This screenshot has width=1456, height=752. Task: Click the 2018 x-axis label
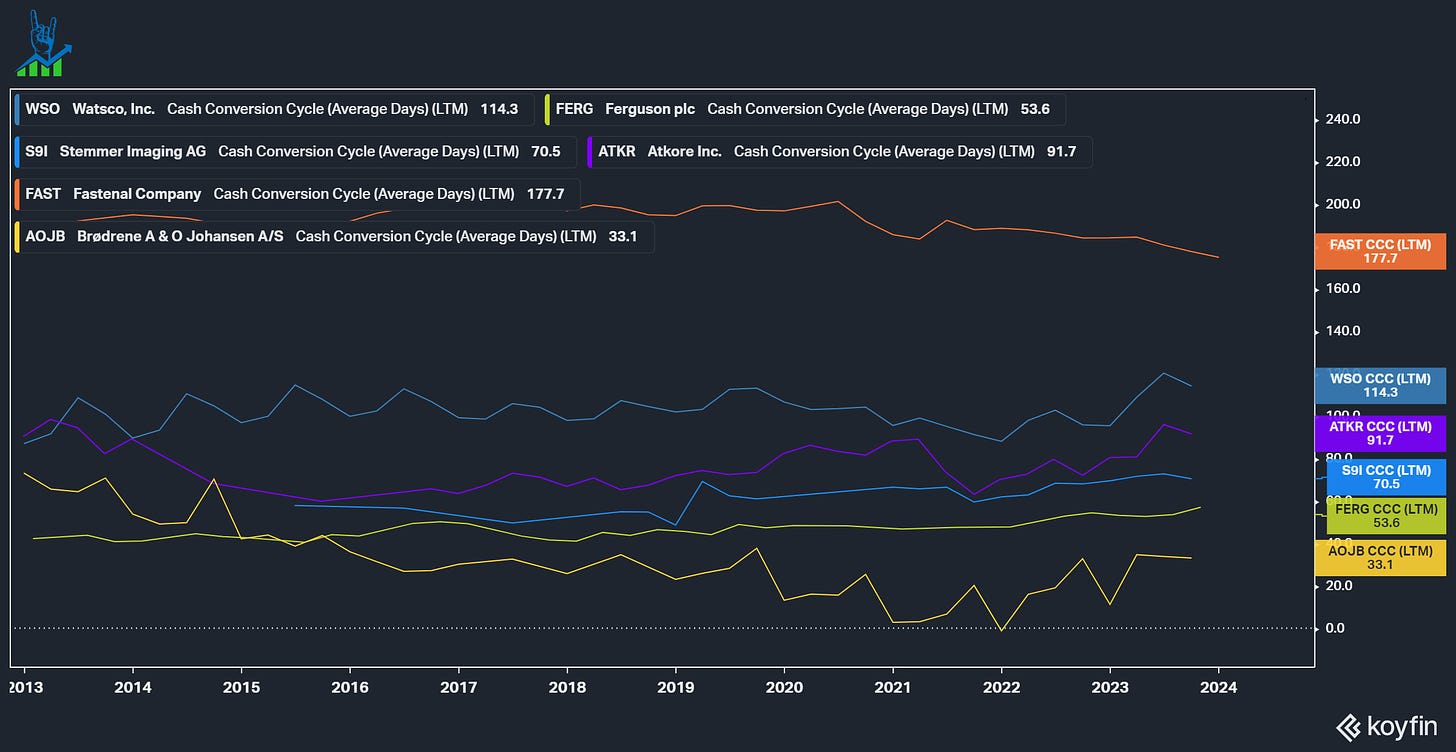(567, 688)
